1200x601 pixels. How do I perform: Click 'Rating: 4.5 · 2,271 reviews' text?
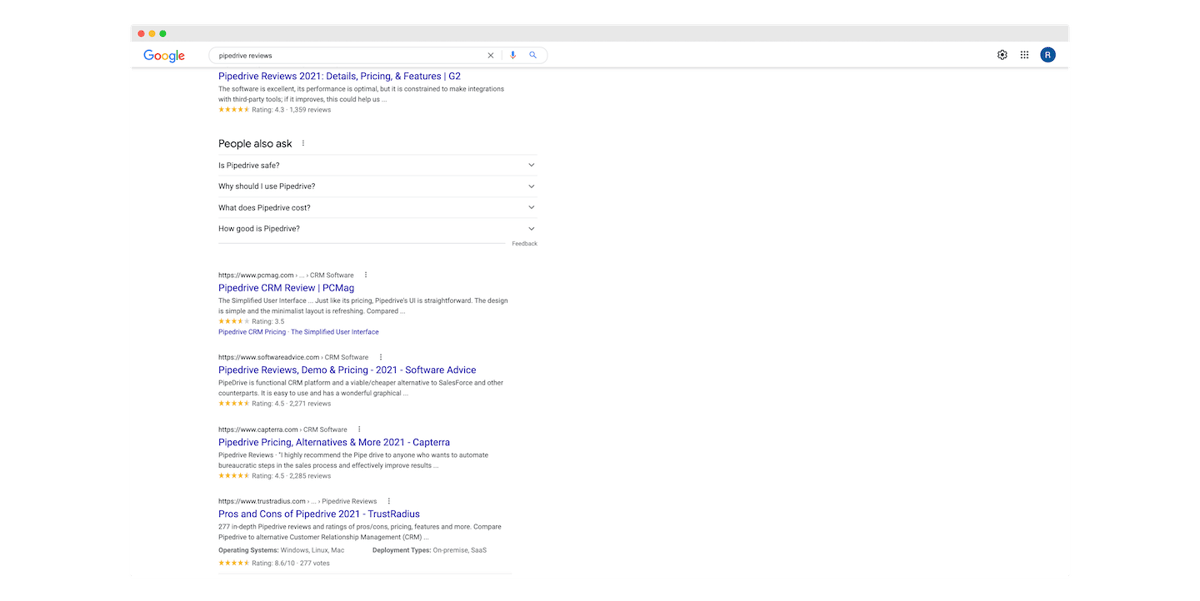click(292, 404)
